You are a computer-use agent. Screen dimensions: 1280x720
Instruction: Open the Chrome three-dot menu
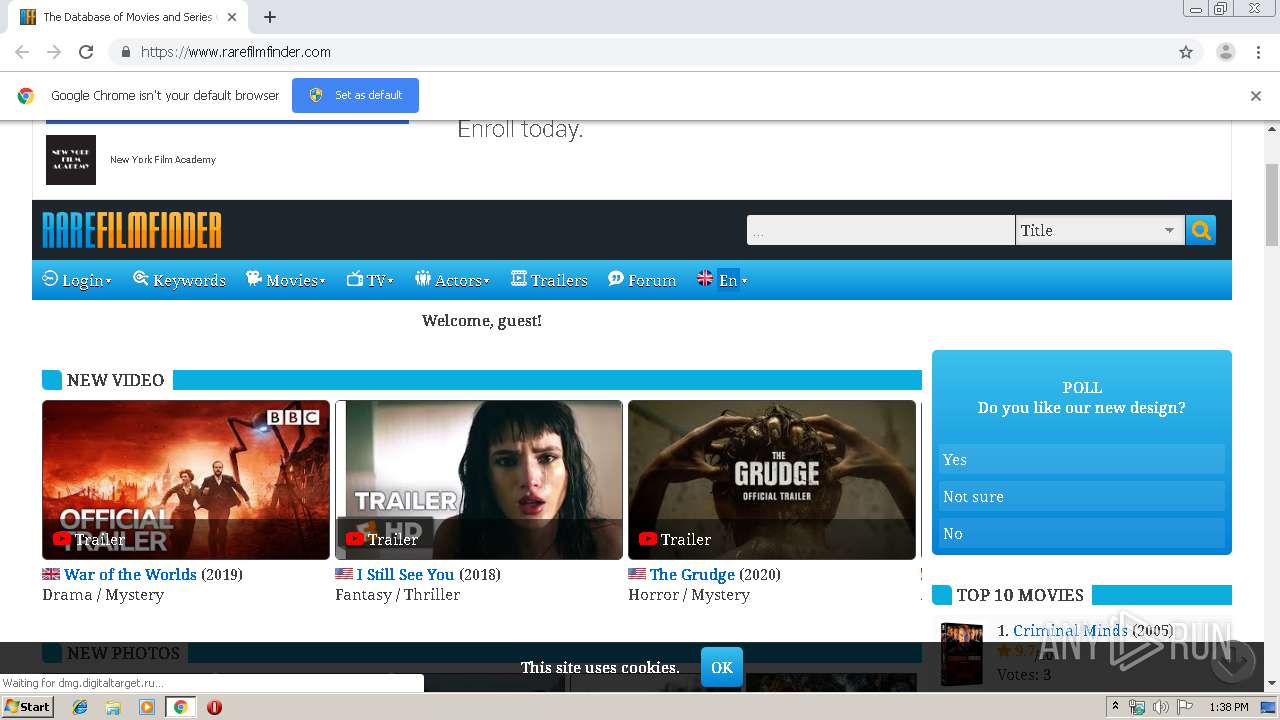[1258, 52]
